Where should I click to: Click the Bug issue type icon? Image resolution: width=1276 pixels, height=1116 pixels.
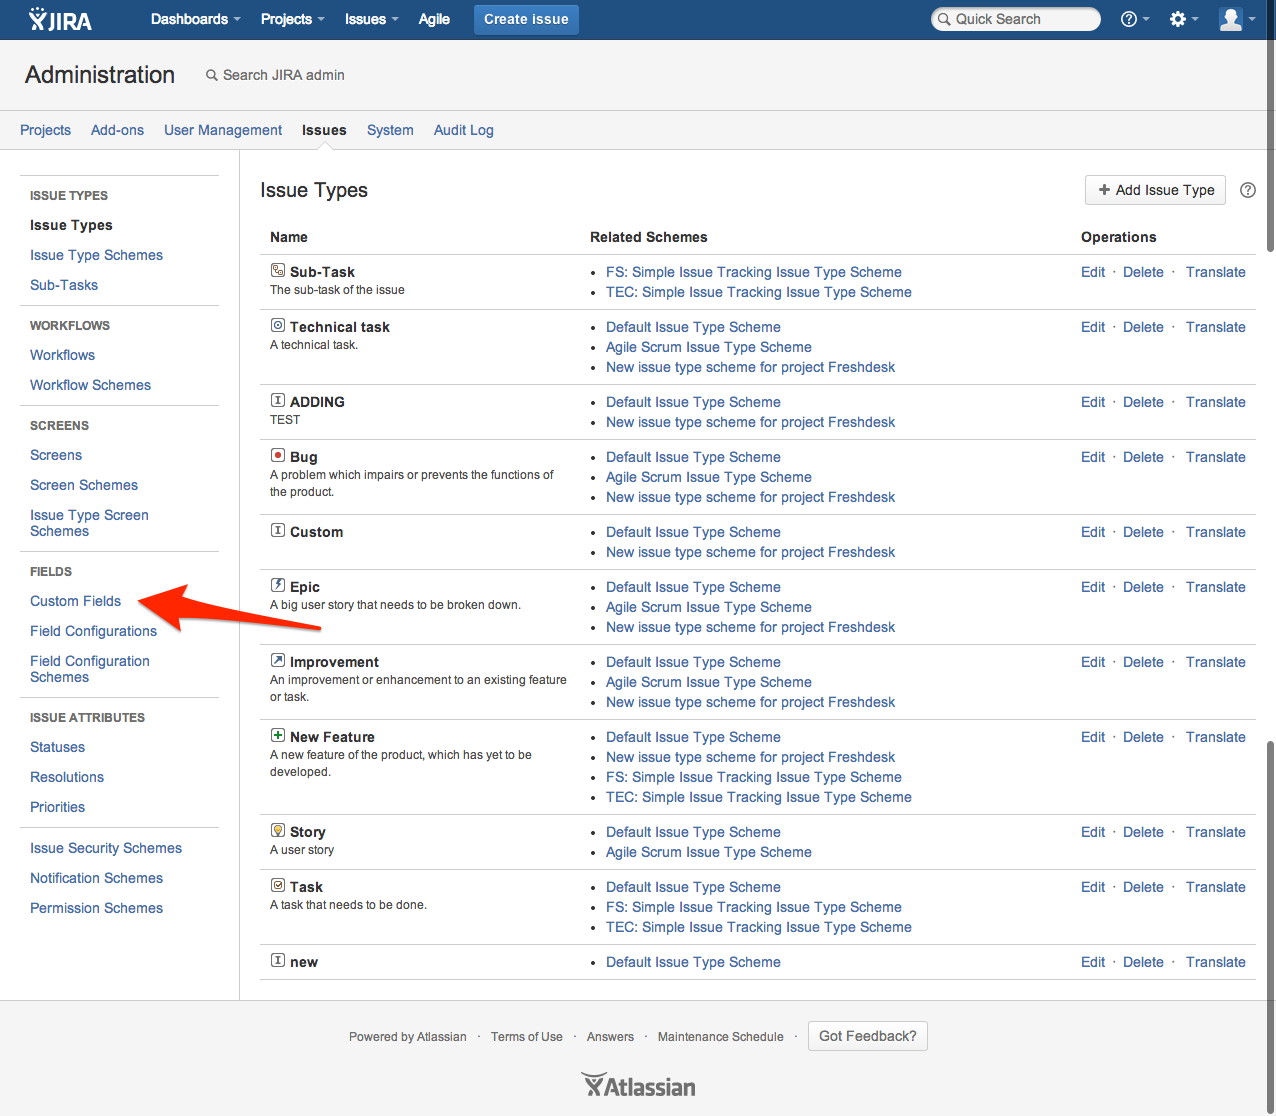278,456
